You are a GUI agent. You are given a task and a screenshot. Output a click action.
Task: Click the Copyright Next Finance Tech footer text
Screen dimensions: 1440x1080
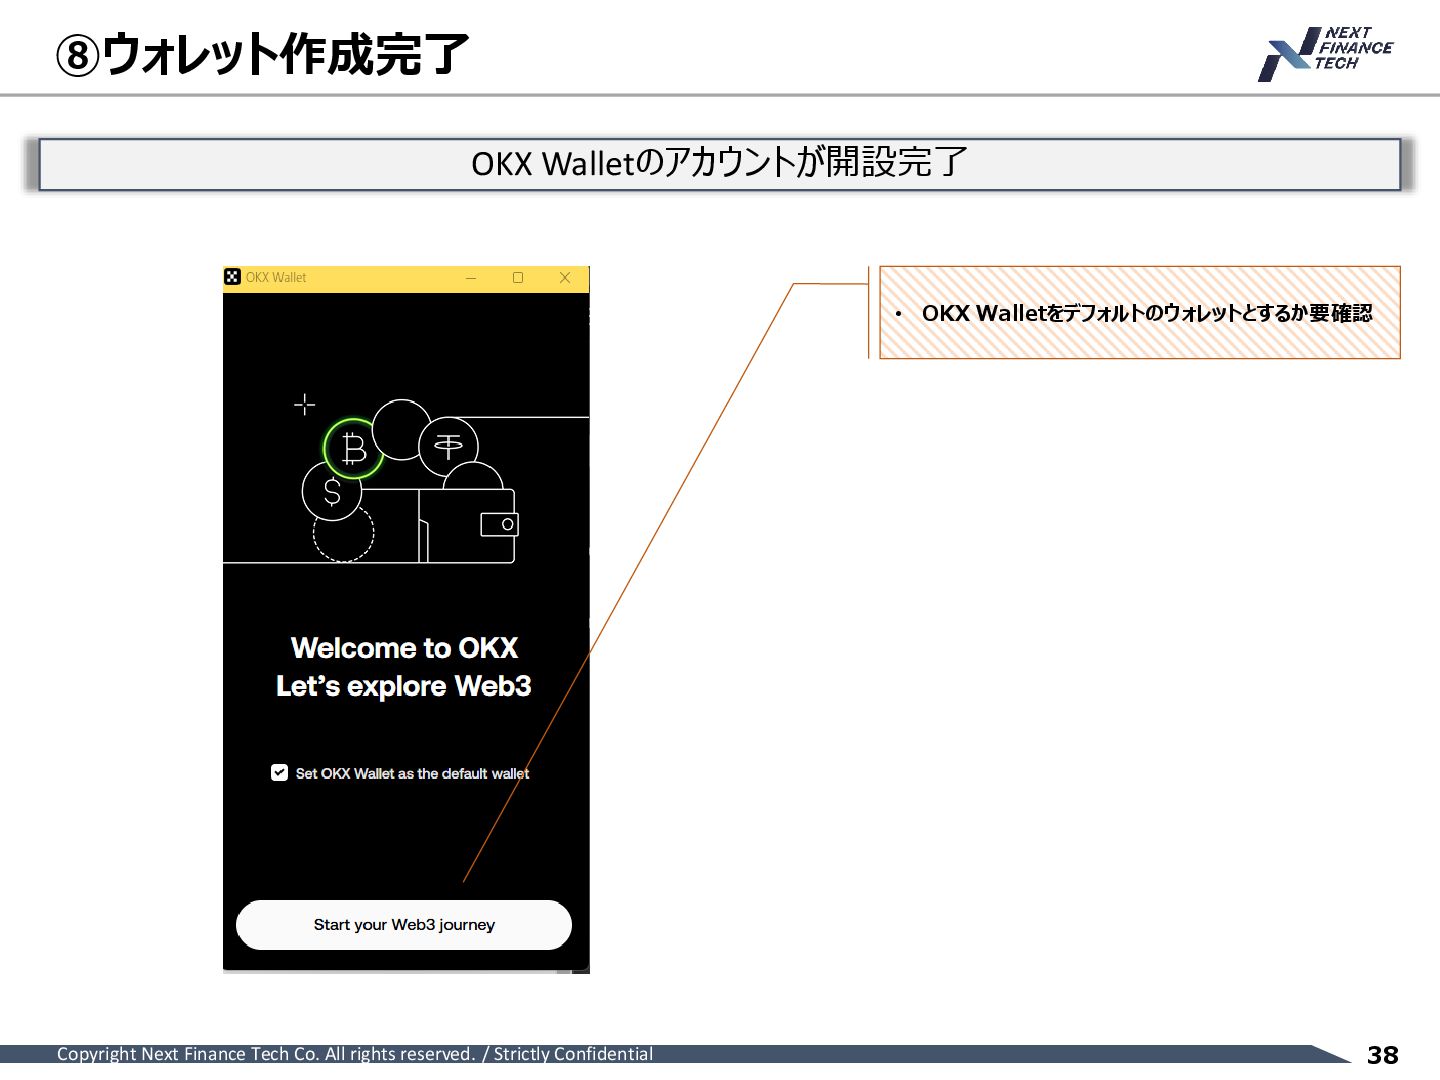355,1054
